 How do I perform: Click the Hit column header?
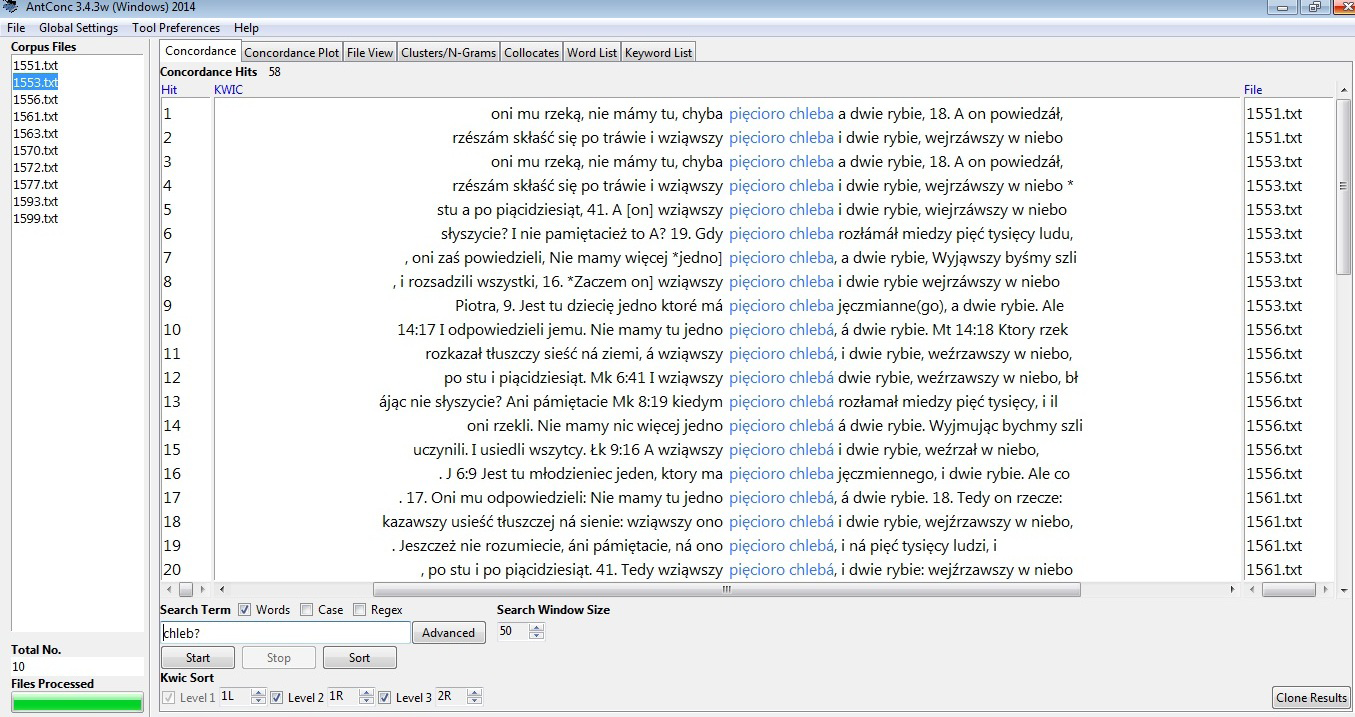tap(169, 90)
